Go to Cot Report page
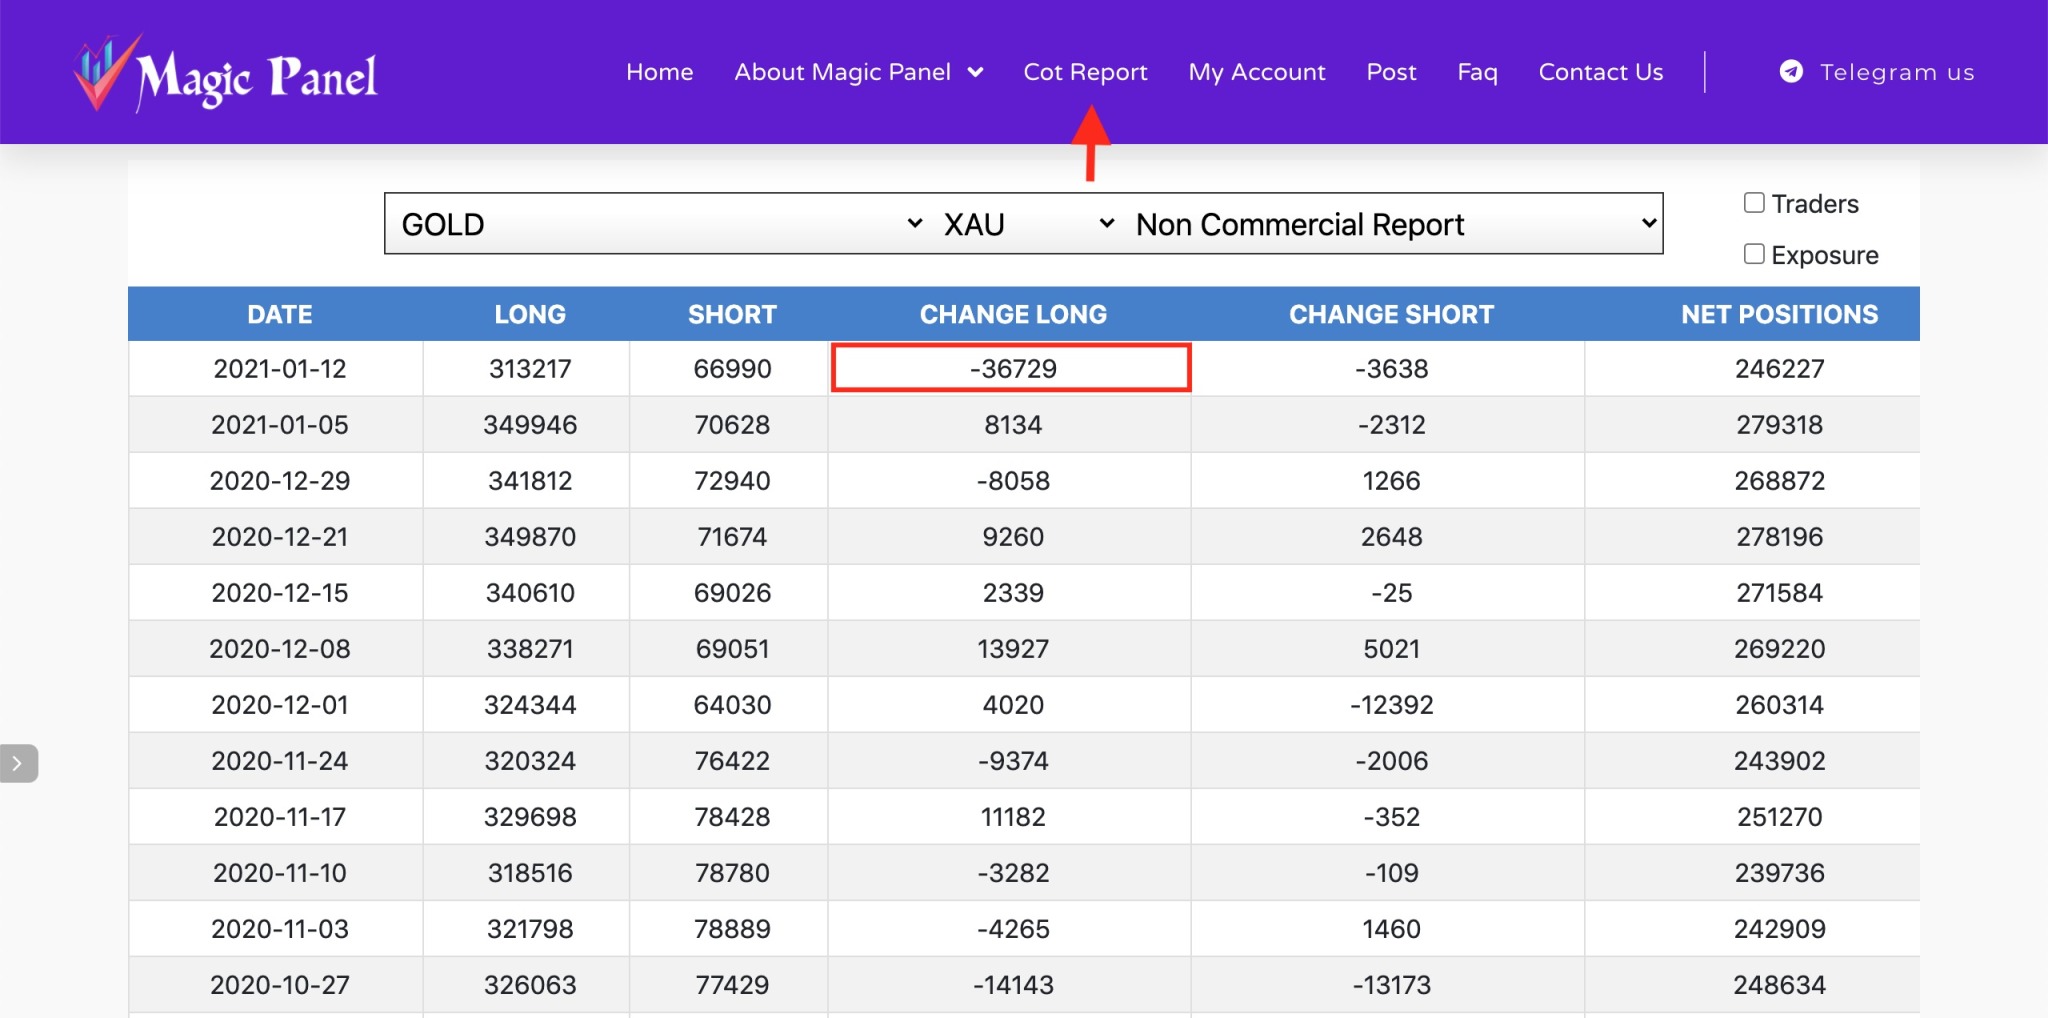Image resolution: width=2048 pixels, height=1018 pixels. click(1085, 72)
